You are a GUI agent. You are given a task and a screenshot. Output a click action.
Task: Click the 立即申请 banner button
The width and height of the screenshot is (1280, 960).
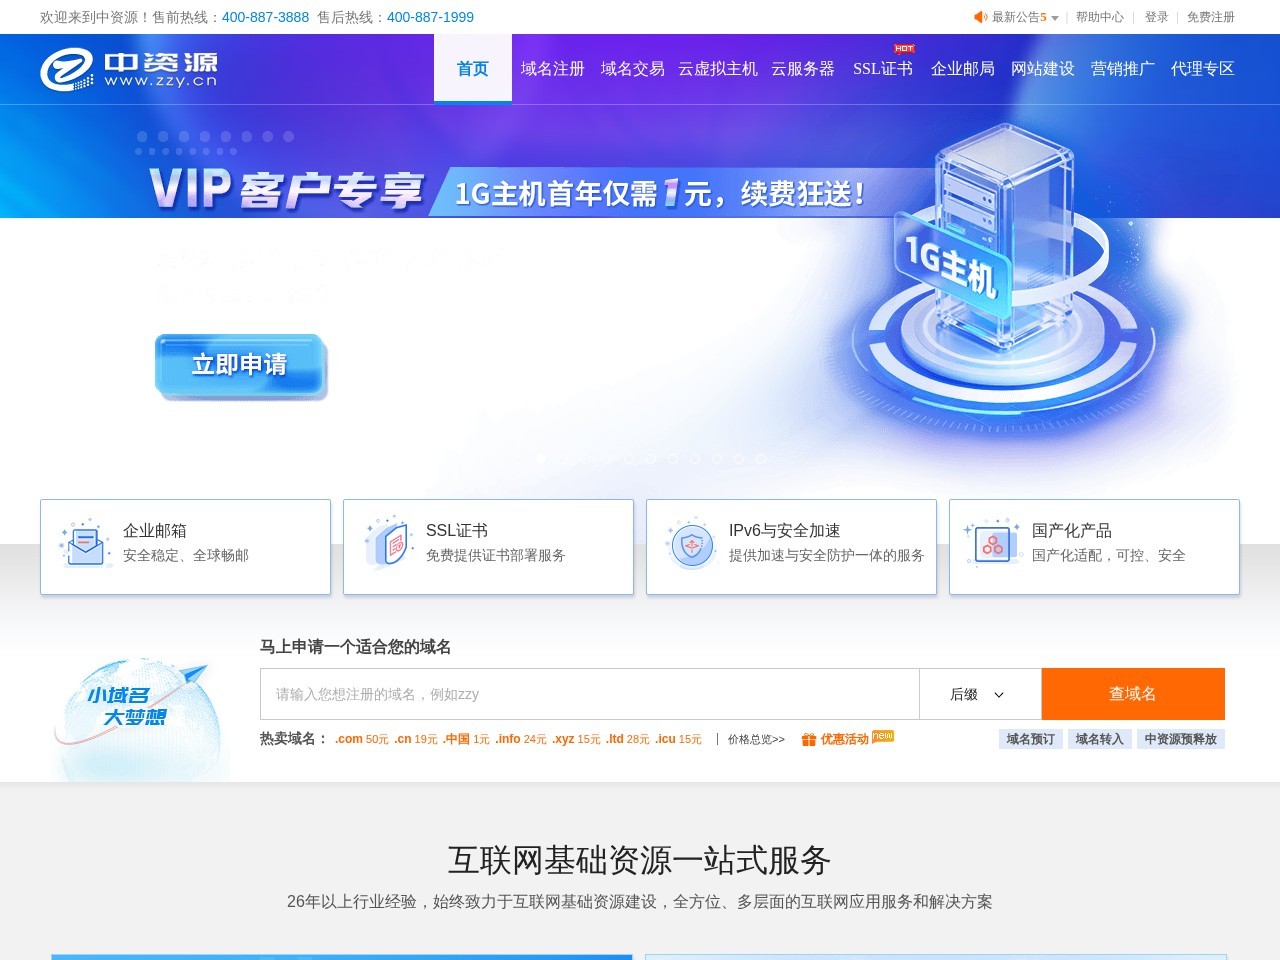click(x=240, y=365)
